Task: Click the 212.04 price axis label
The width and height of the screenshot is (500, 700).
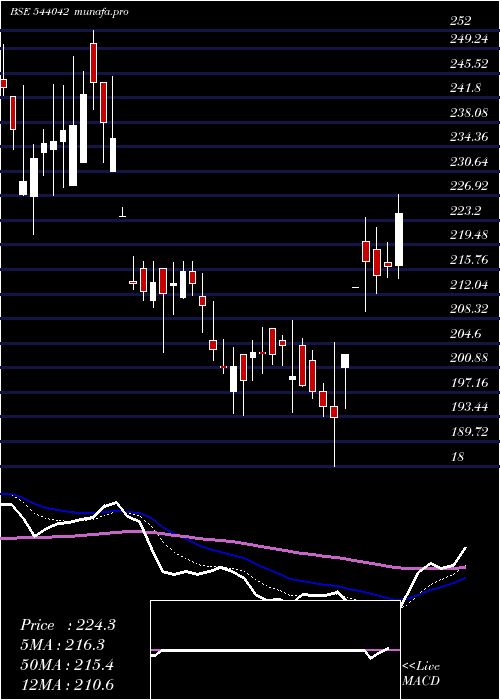Action: coord(468,284)
